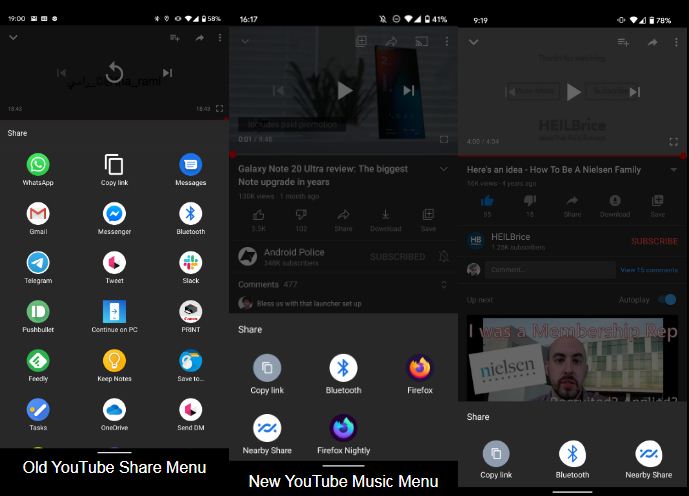
Task: Subscribe to the HEILBrice channel
Action: click(x=654, y=241)
